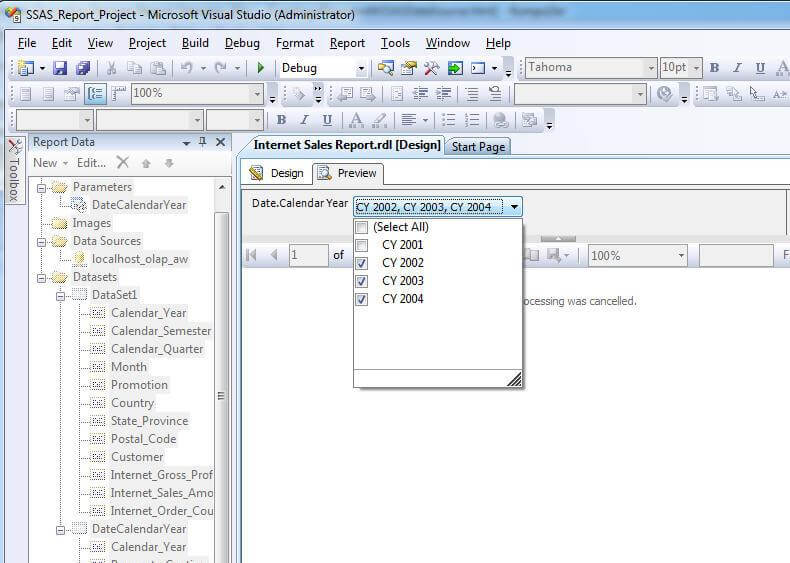
Task: Uncheck the CY 2003 checkbox
Action: (x=362, y=281)
